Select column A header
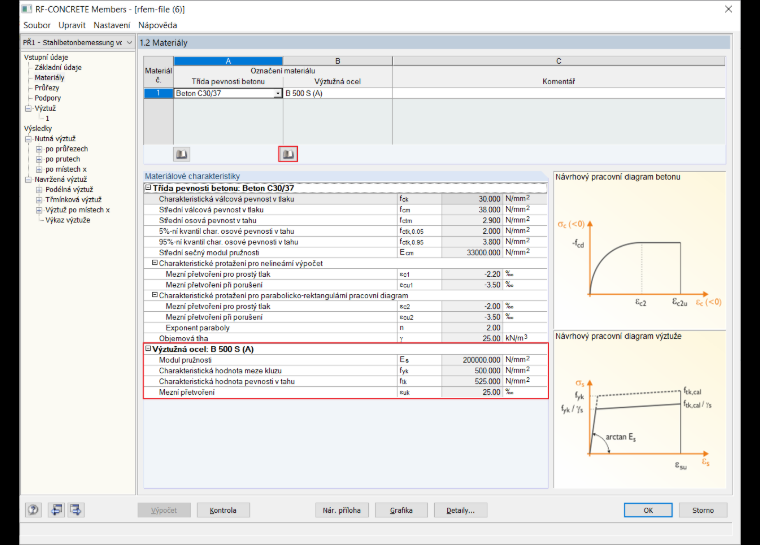This screenshot has height=545, width=760. (x=228, y=61)
